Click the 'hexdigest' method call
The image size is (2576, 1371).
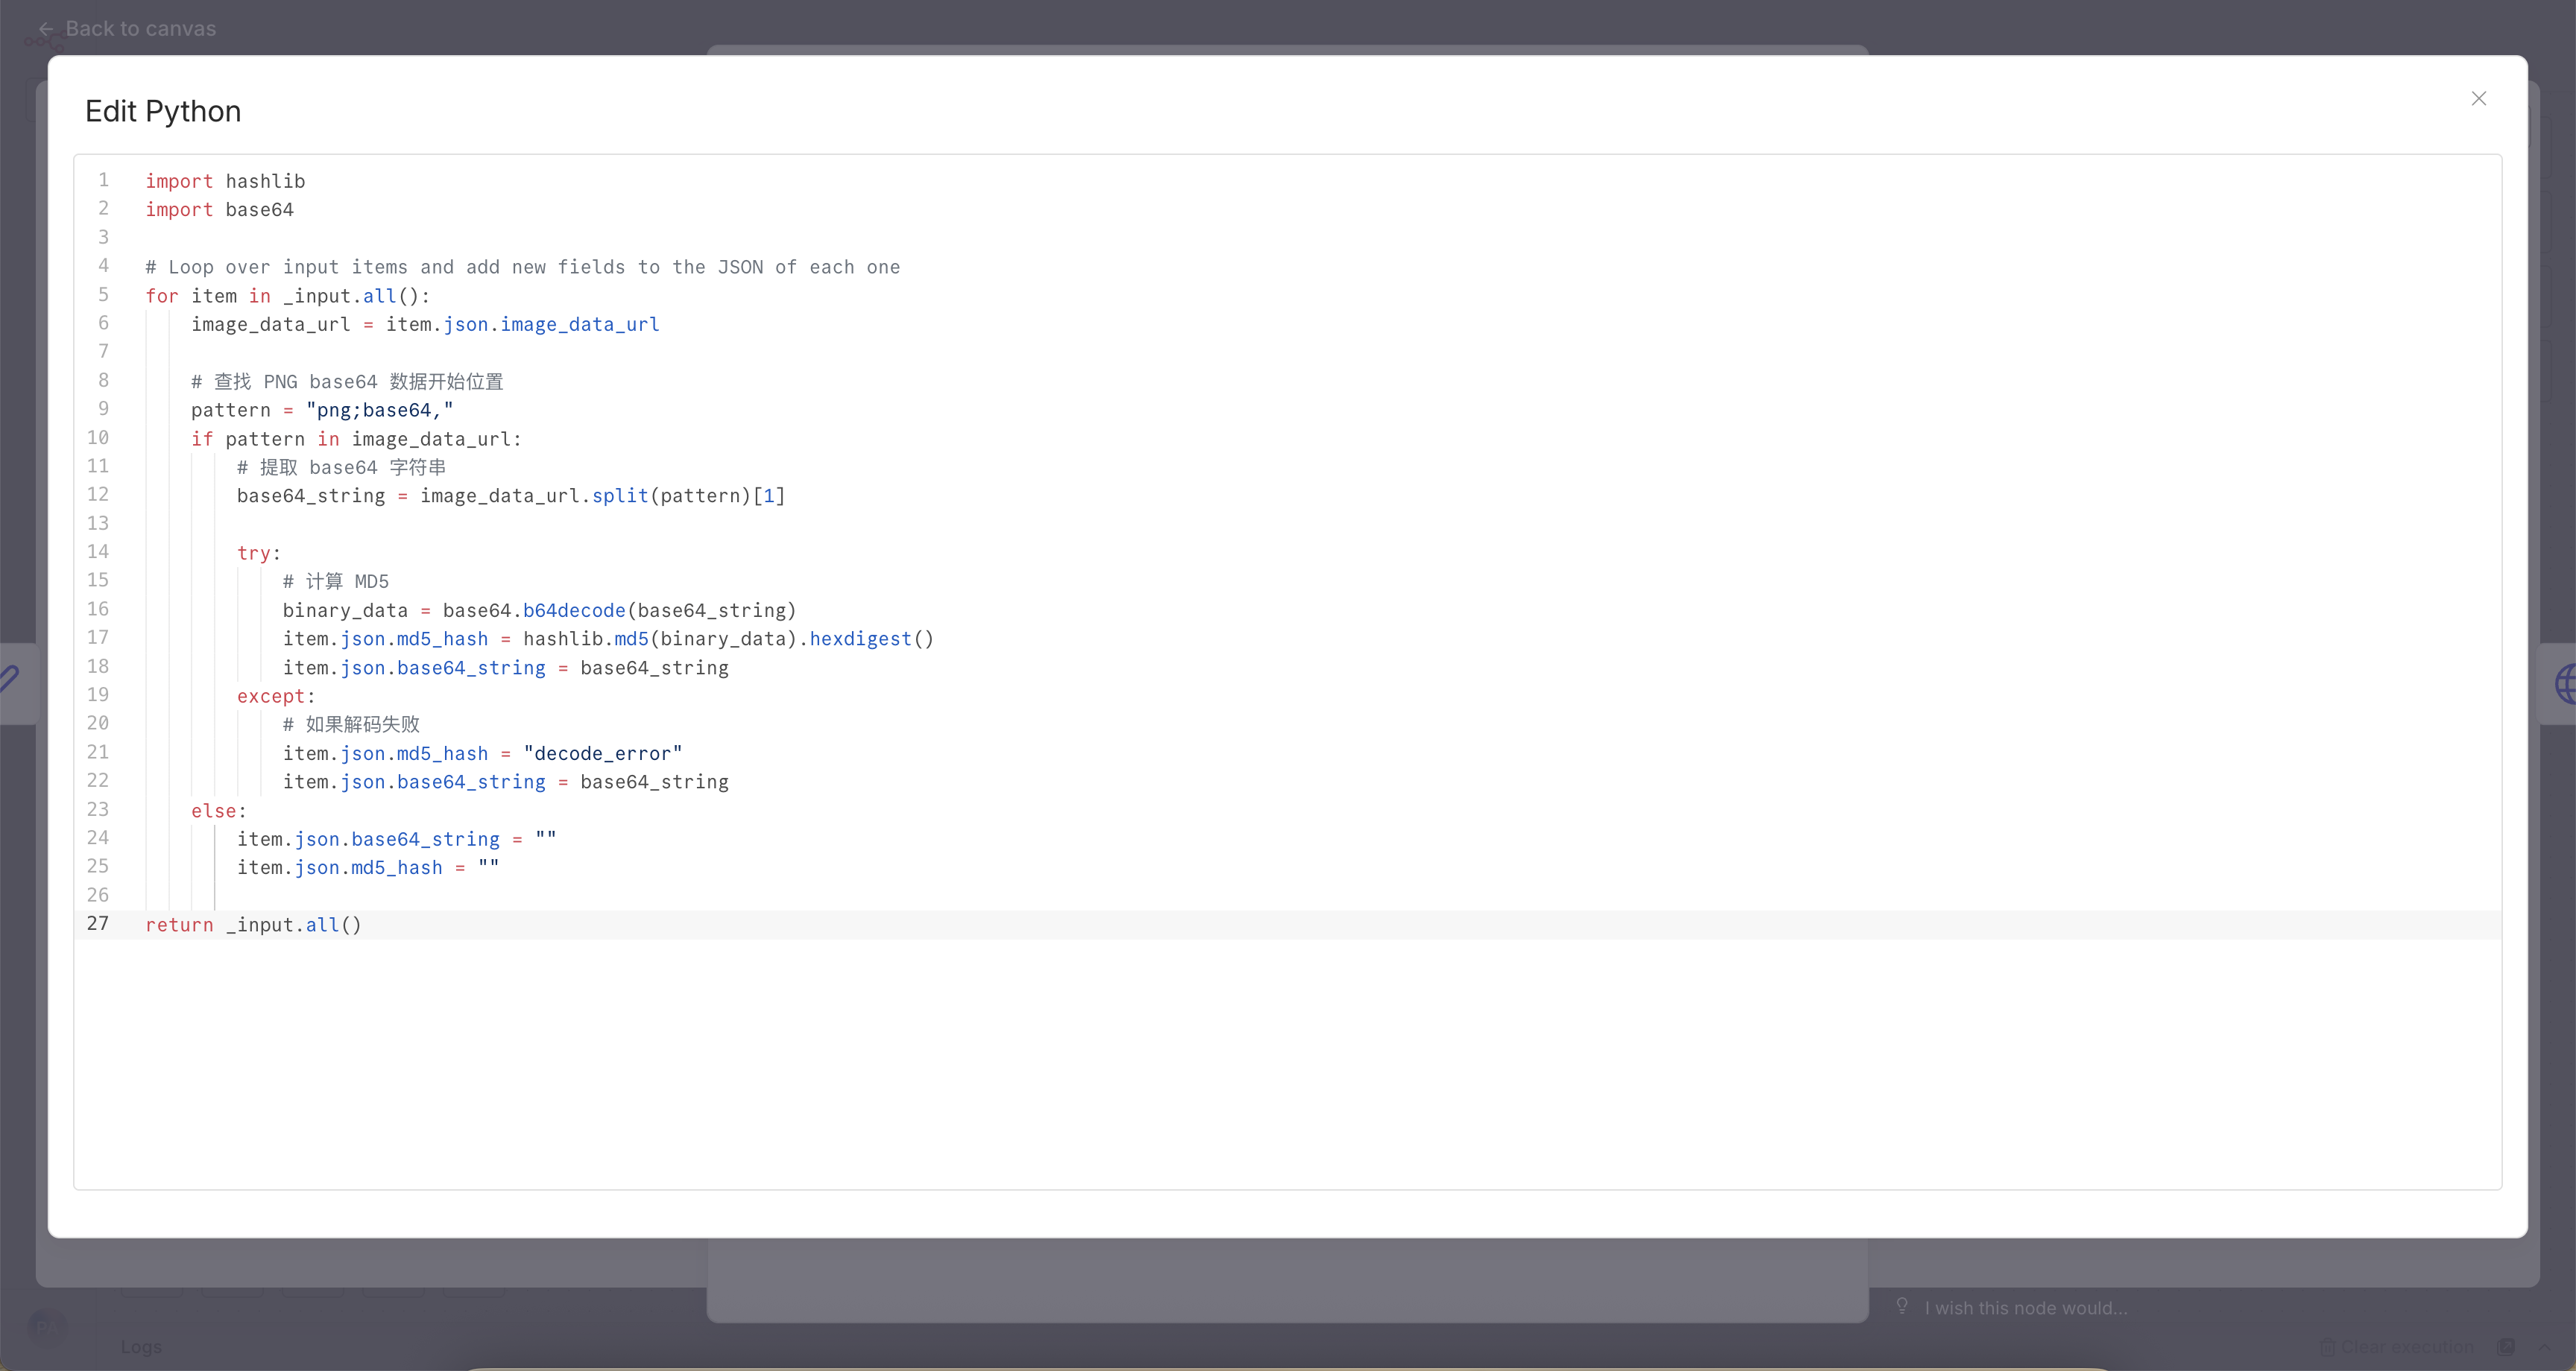click(860, 639)
